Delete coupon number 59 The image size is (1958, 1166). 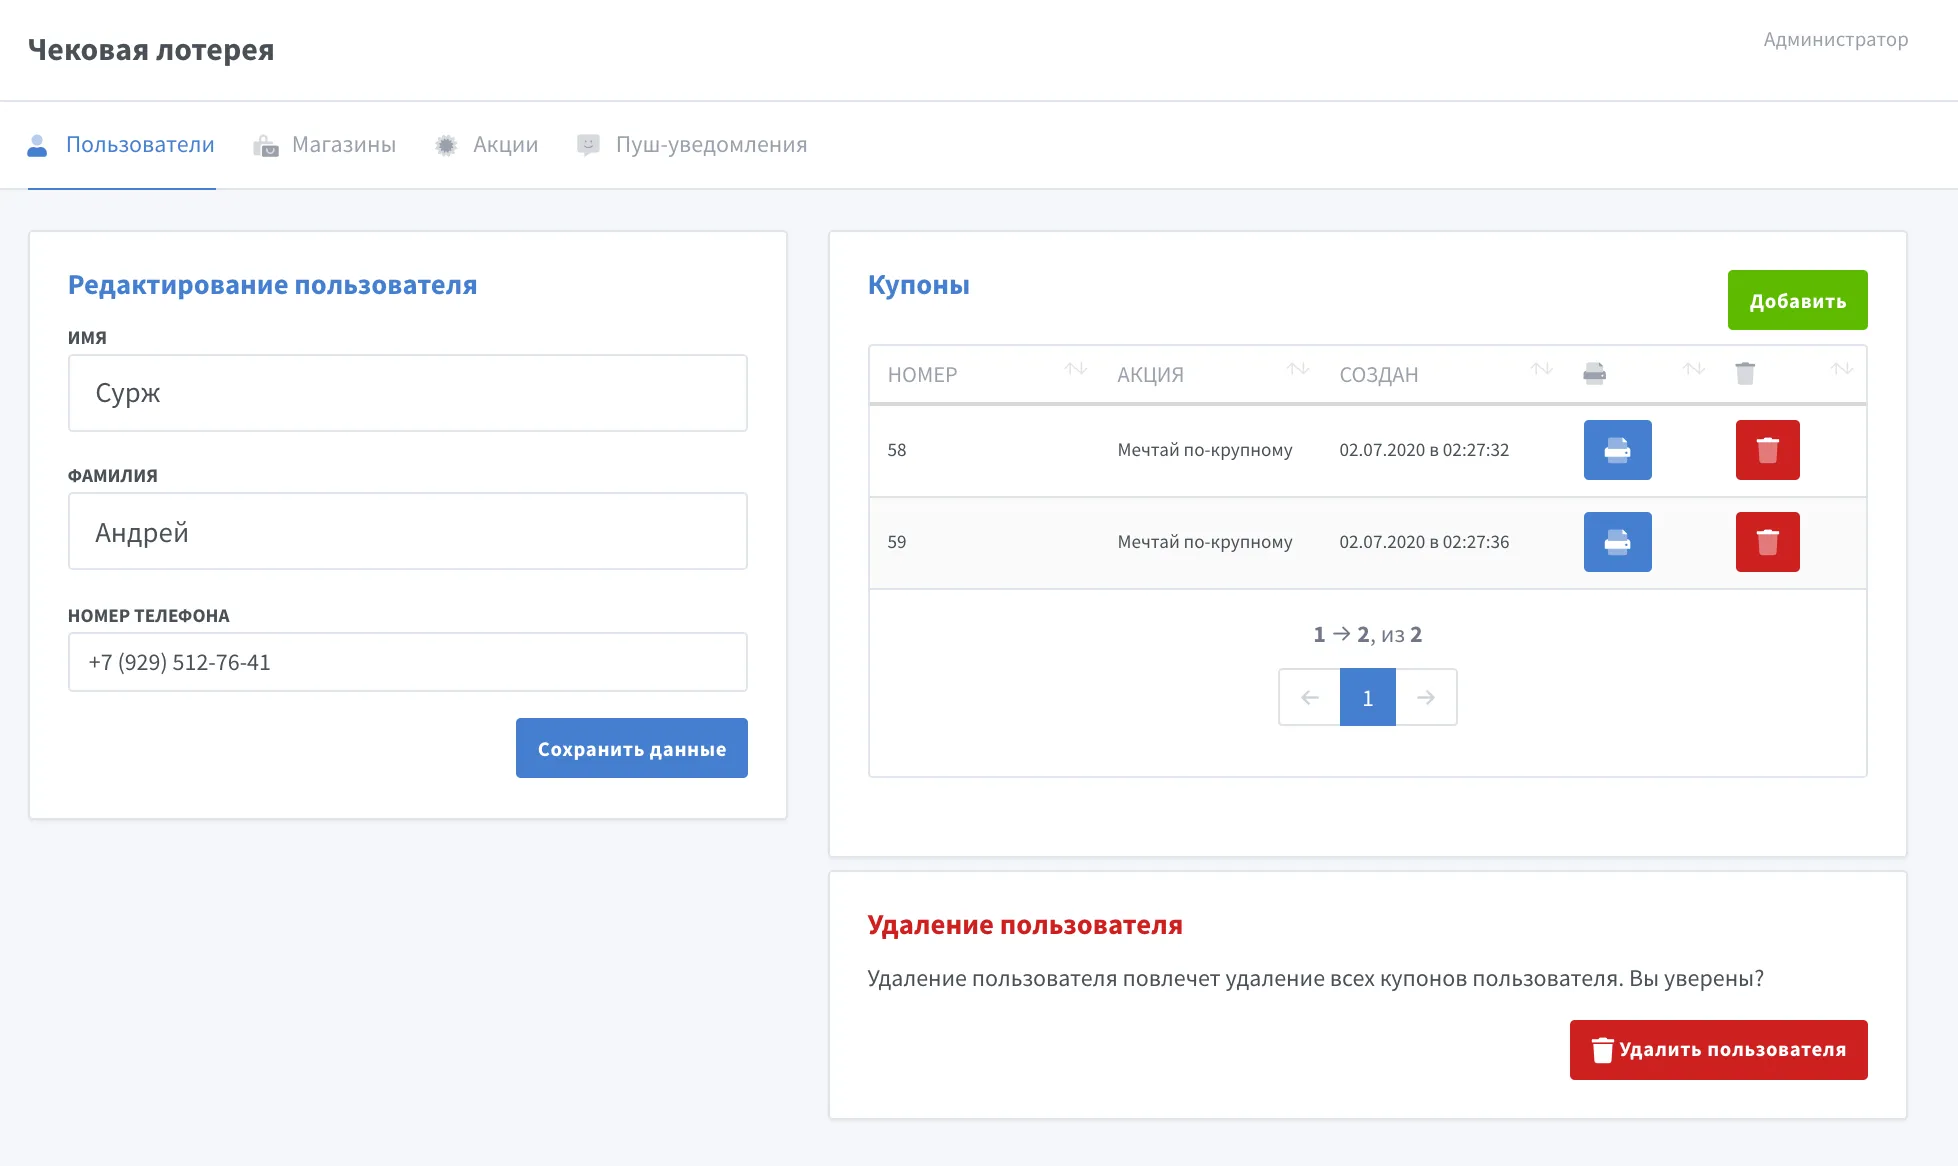1767,542
